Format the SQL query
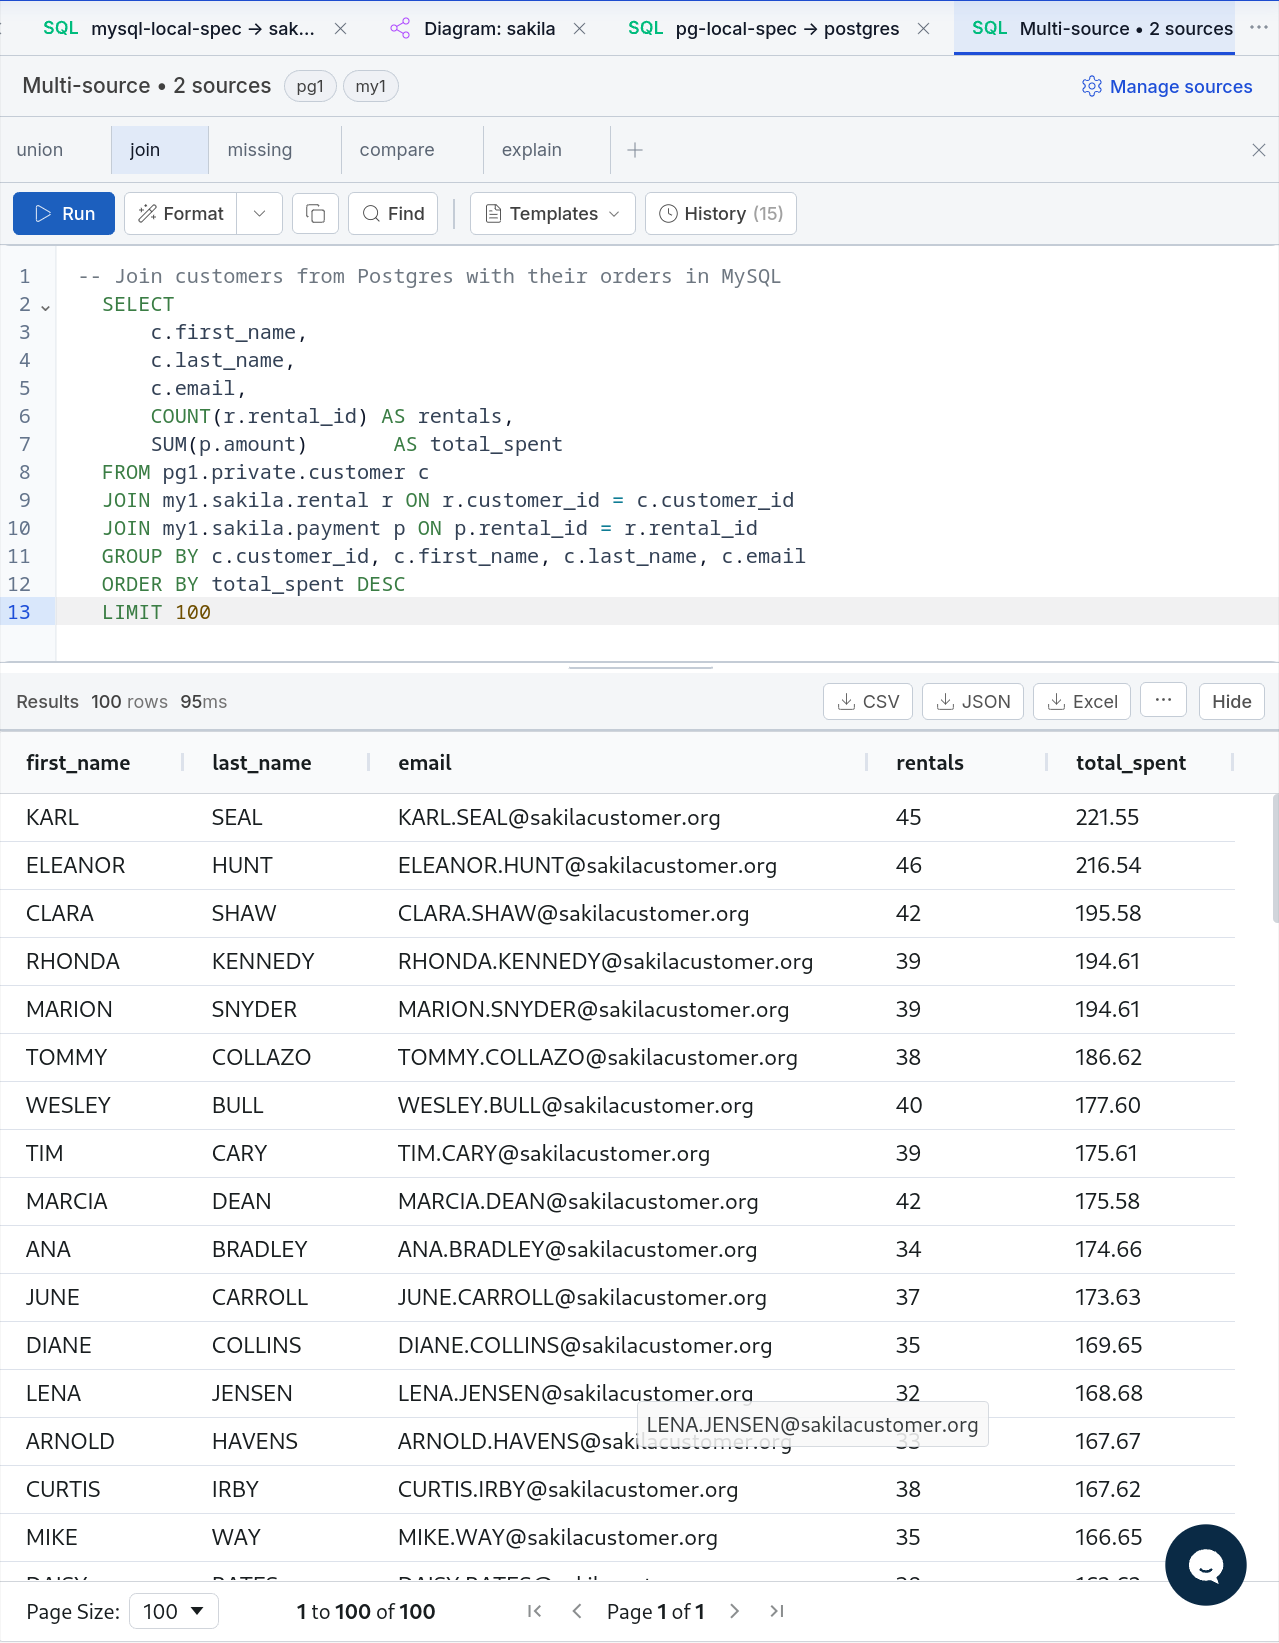The image size is (1279, 1643). click(181, 214)
